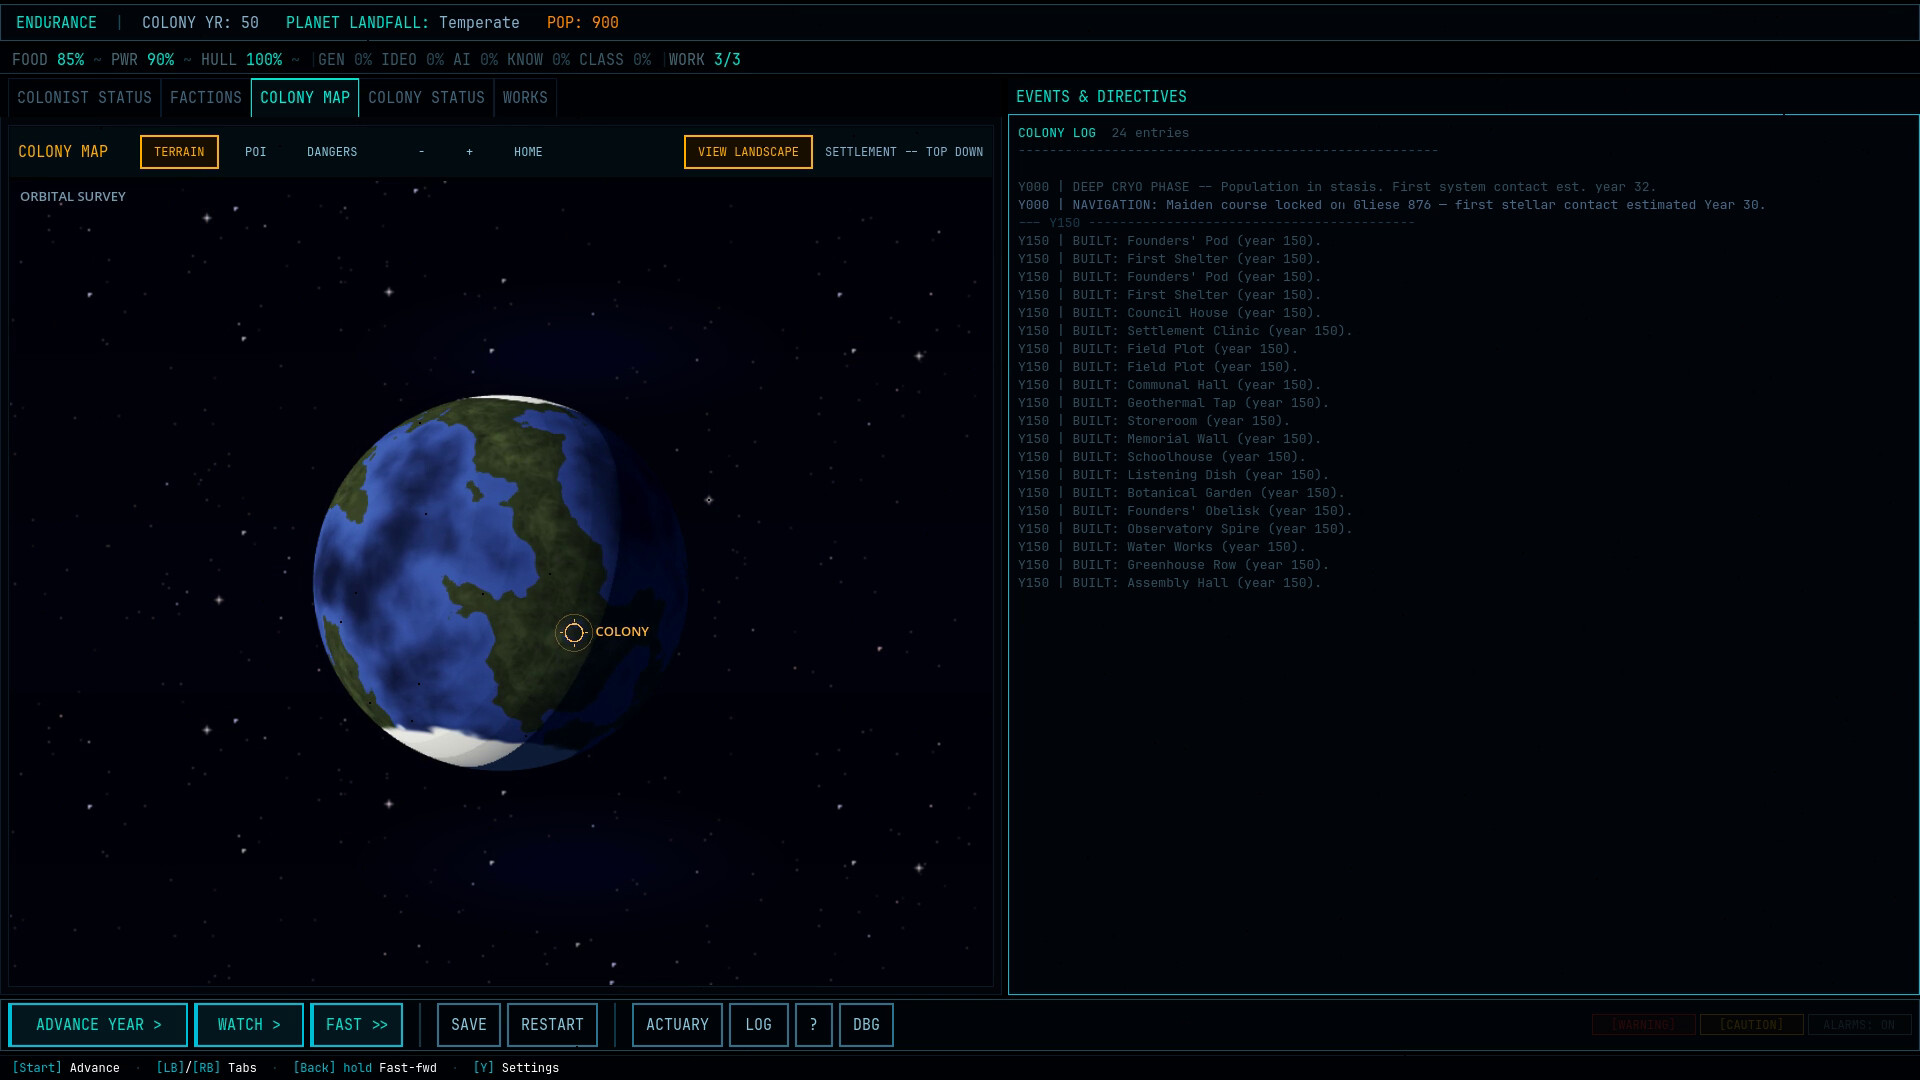Toggle the TERRAIN map overlay
This screenshot has height=1080, width=1920.
point(179,152)
